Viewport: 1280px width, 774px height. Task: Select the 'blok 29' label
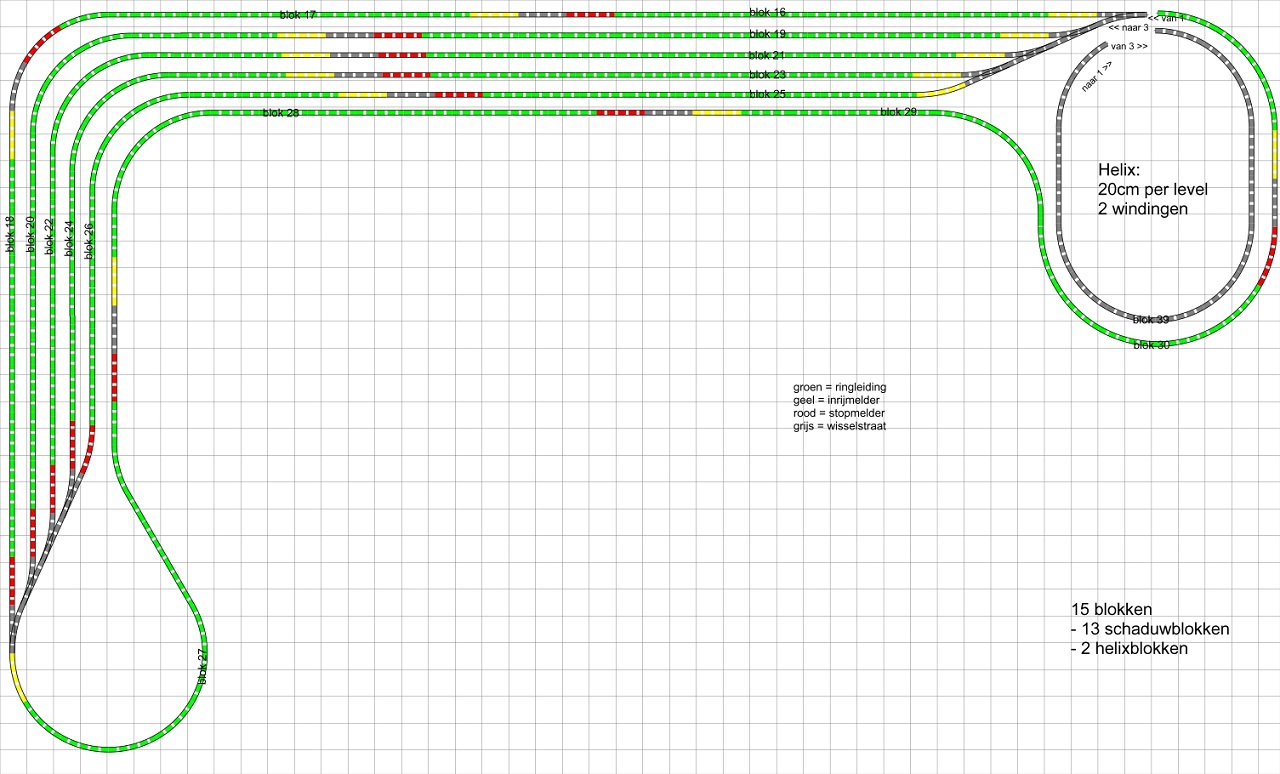(x=898, y=112)
